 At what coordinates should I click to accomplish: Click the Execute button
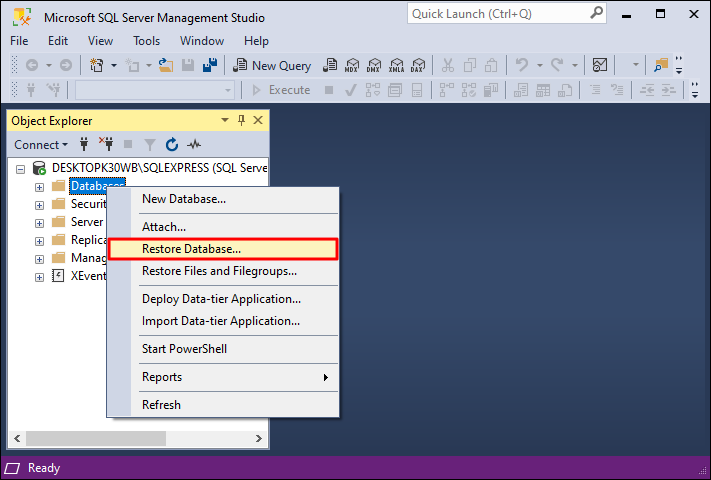point(281,90)
